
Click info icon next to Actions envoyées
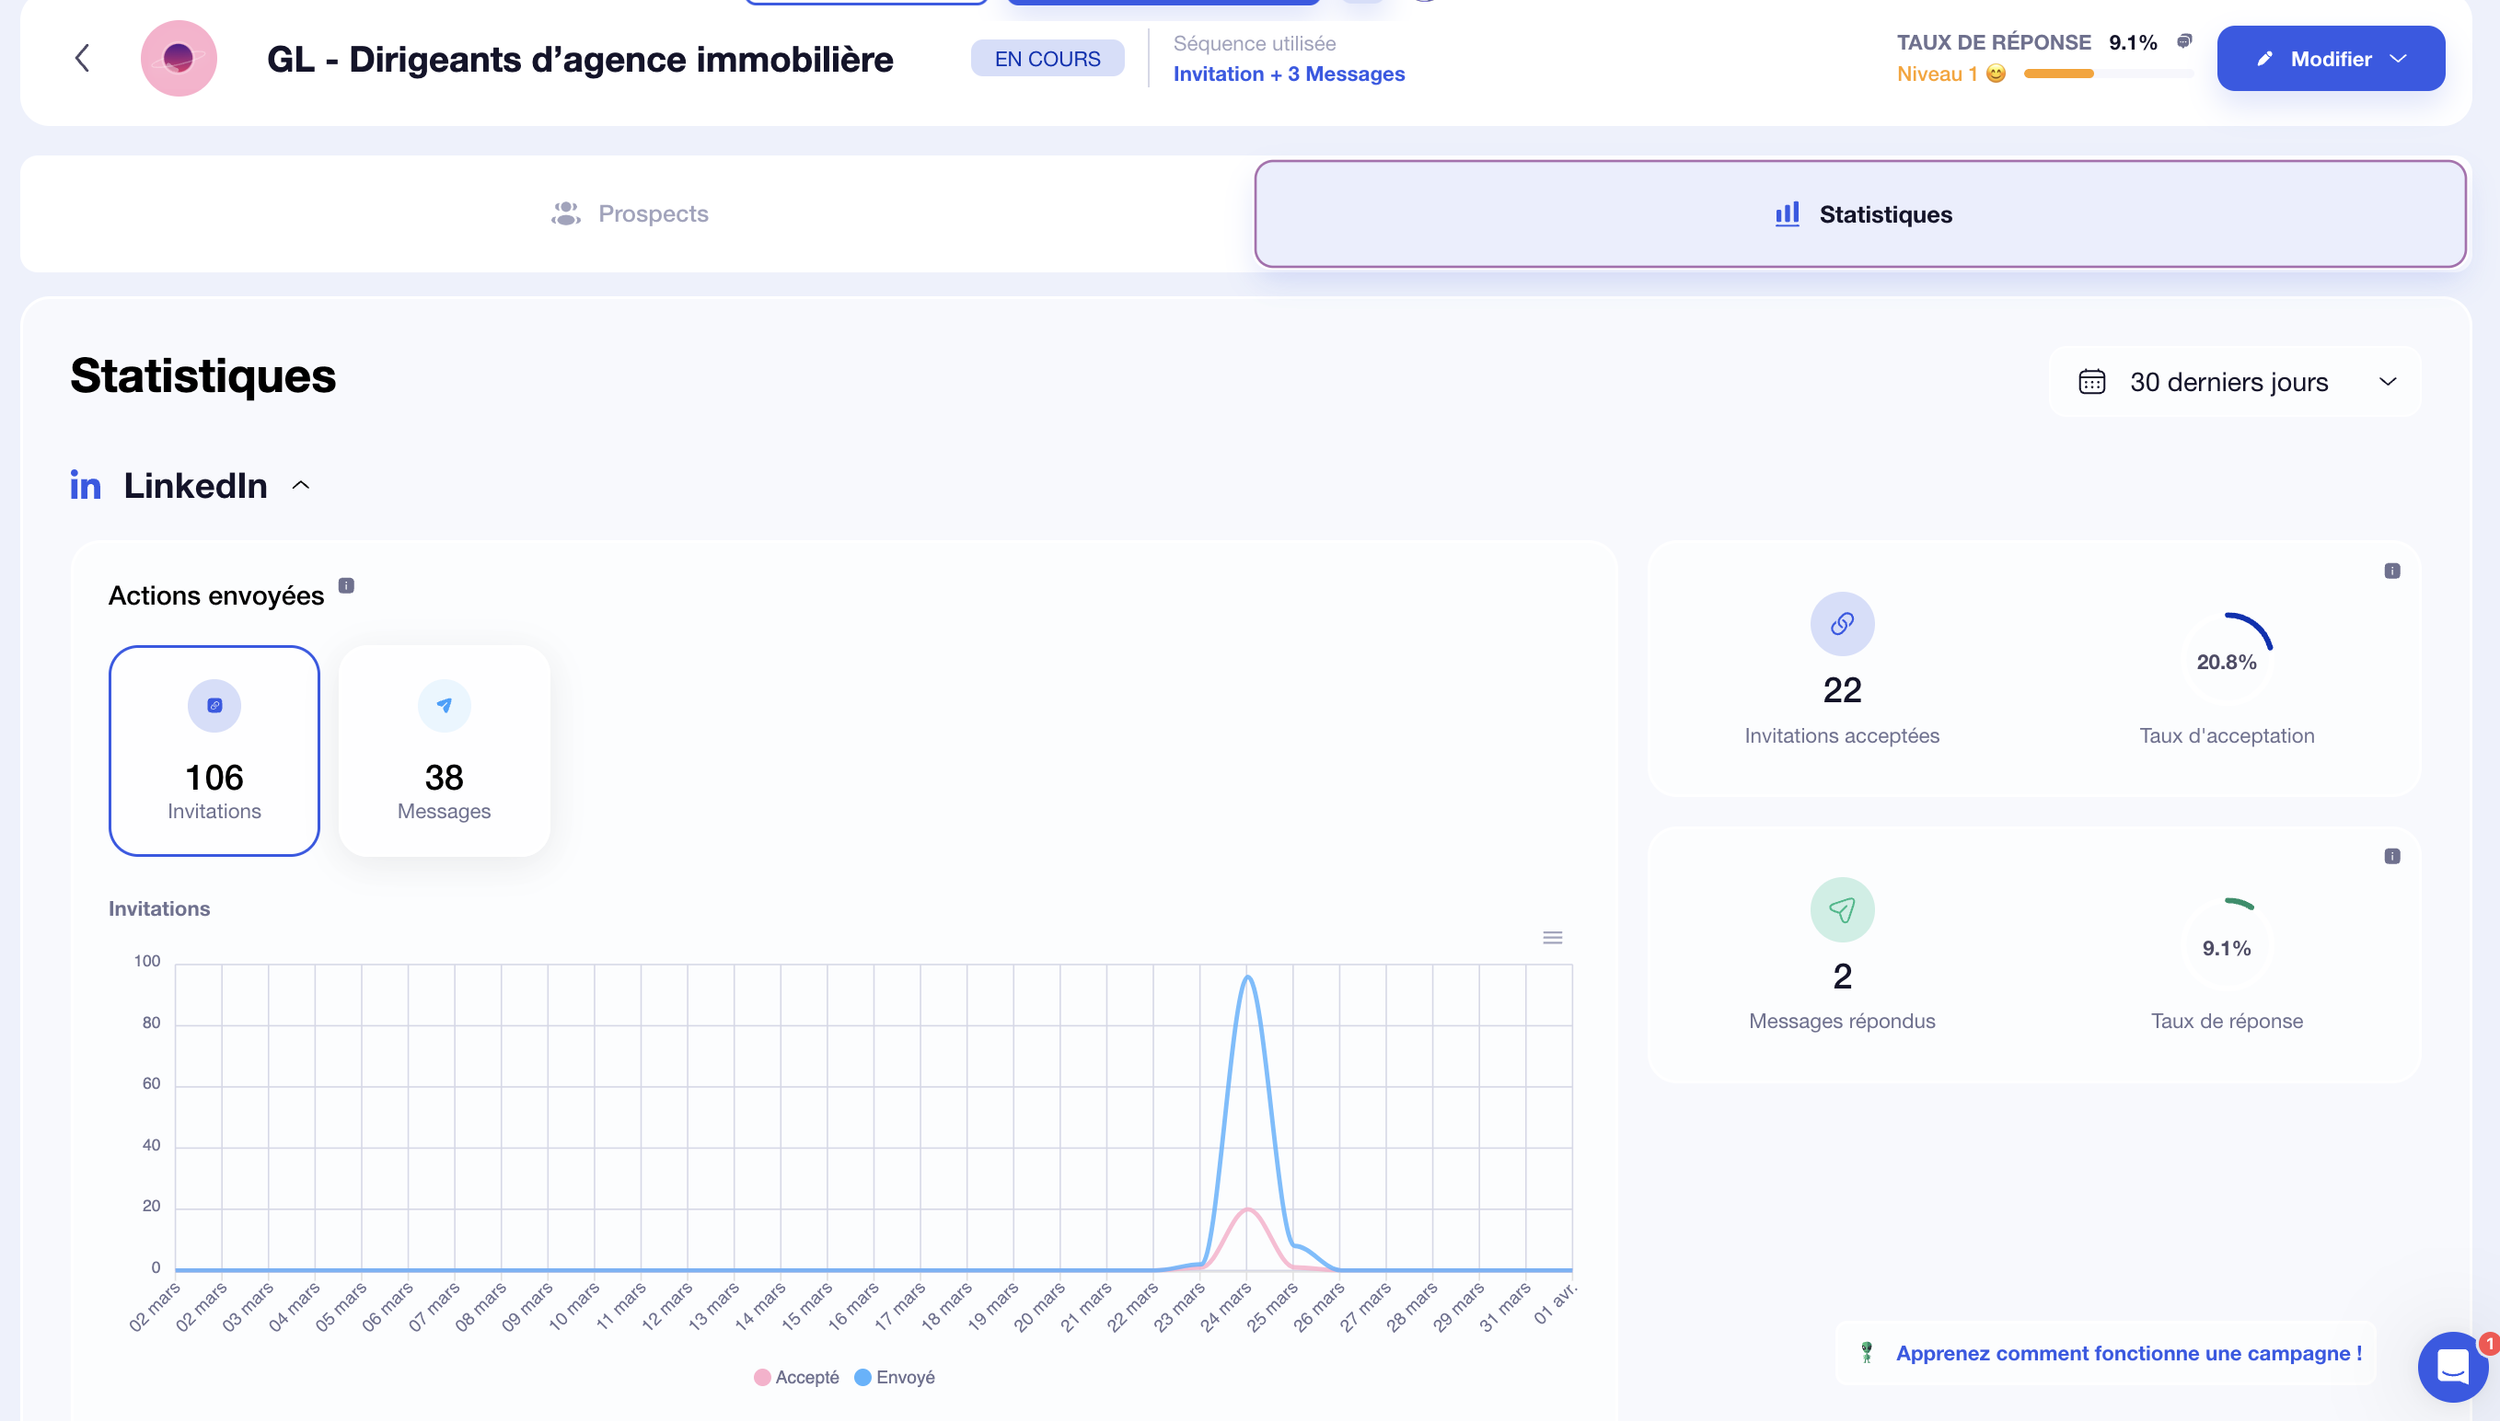(x=346, y=586)
